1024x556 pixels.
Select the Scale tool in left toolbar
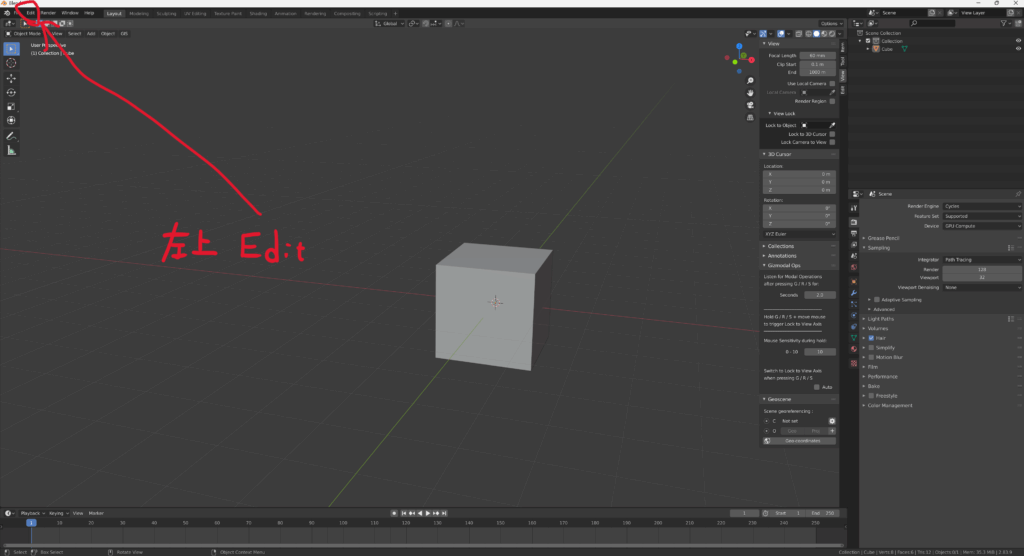tap(12, 106)
